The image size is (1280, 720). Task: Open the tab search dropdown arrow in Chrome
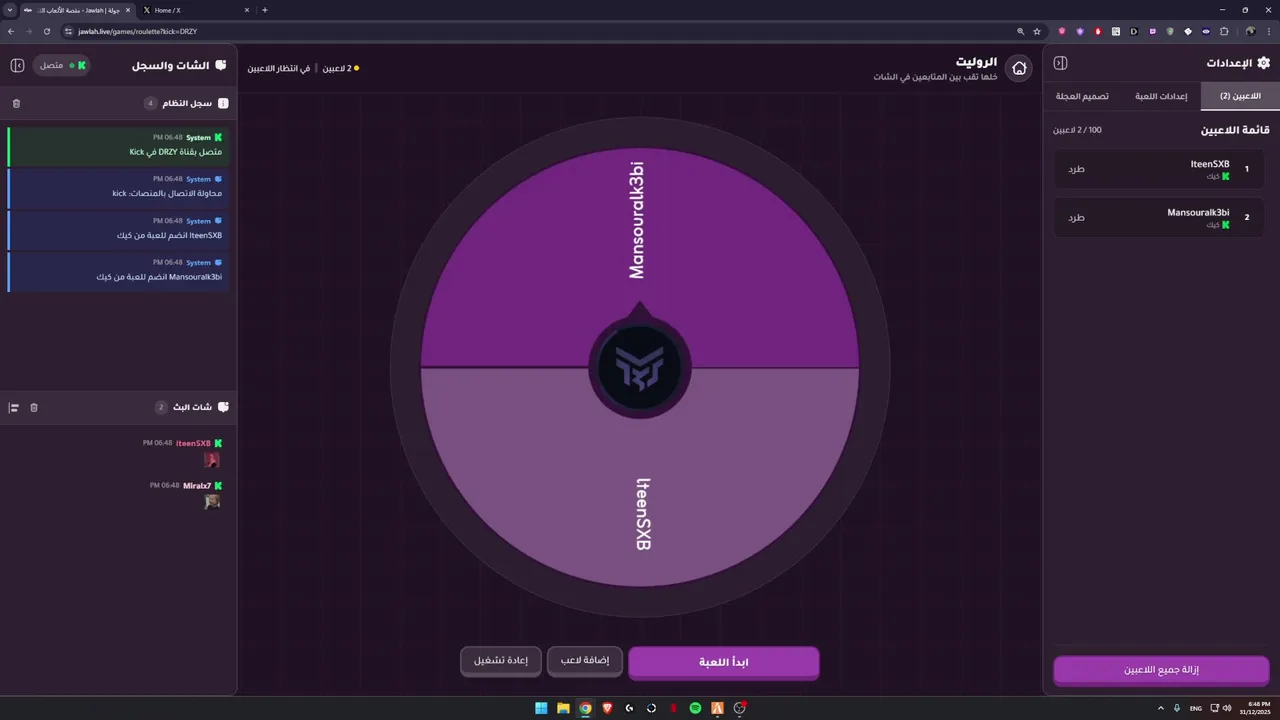point(10,10)
